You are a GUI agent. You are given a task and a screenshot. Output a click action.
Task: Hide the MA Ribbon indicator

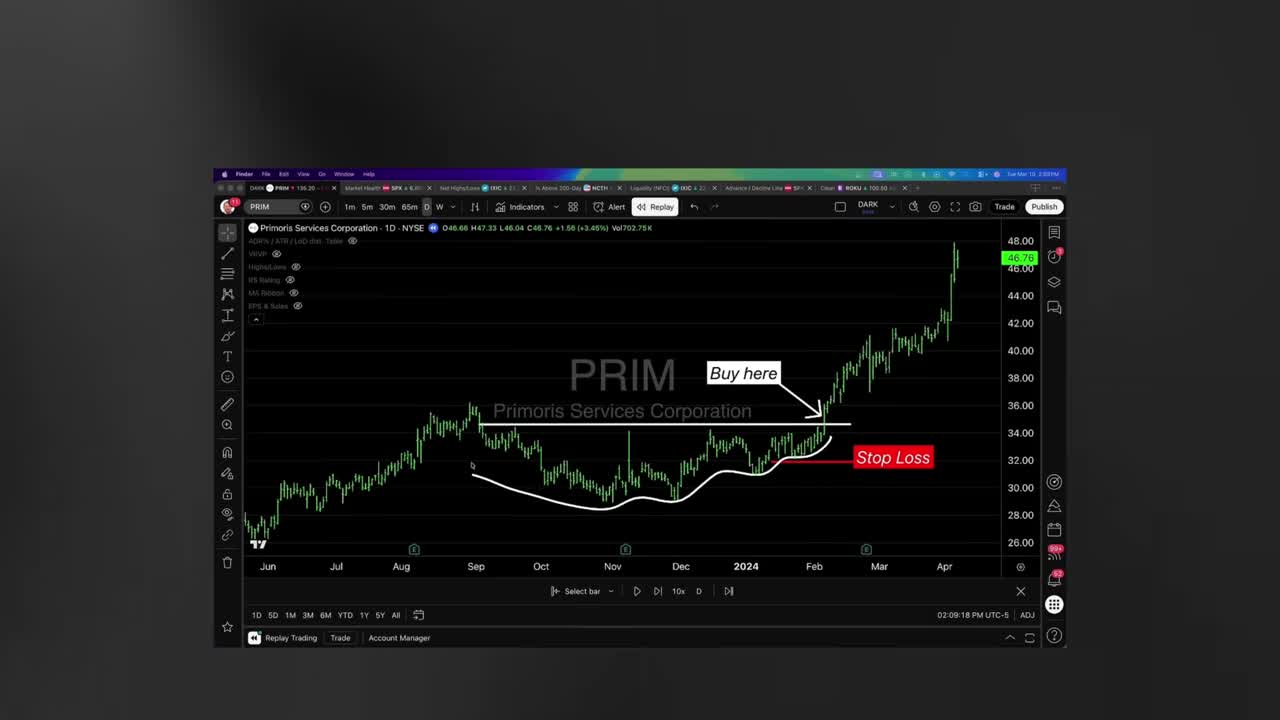(x=292, y=293)
